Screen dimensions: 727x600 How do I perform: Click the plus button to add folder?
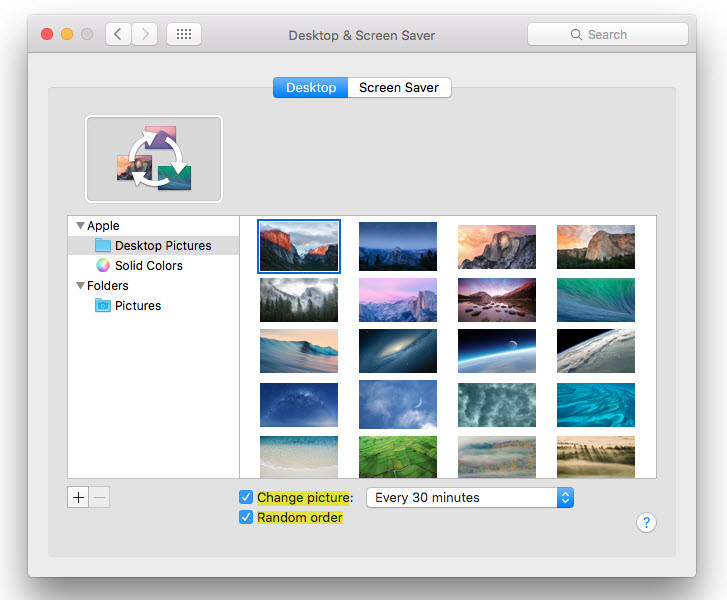78,497
